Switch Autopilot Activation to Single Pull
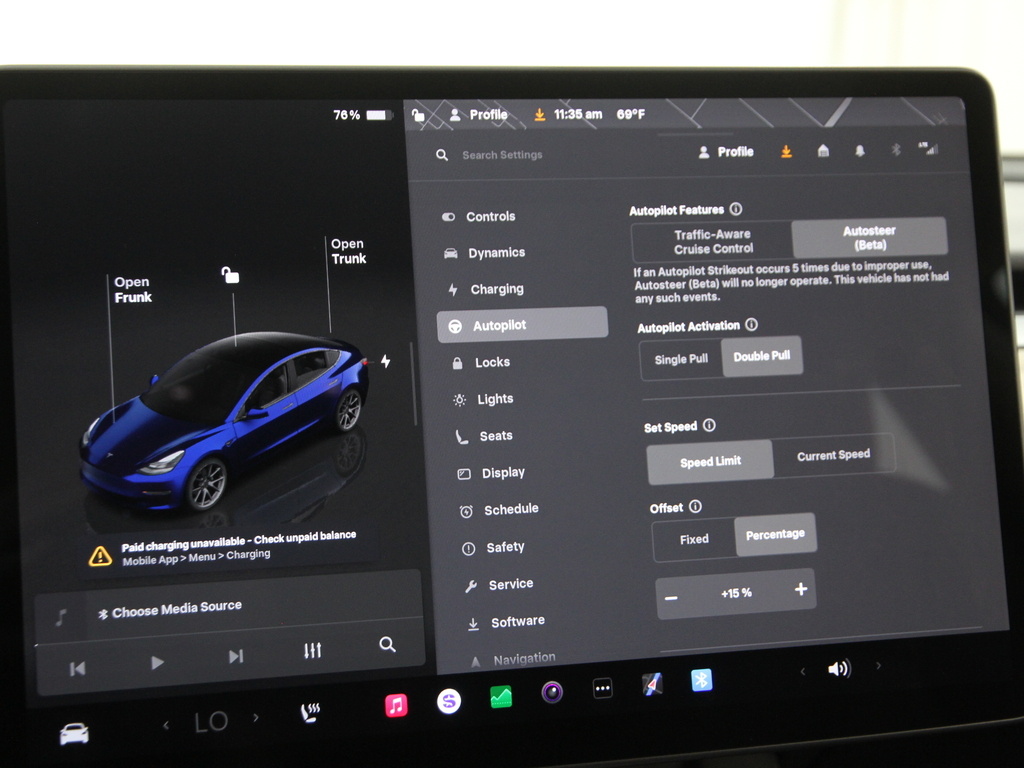Image resolution: width=1024 pixels, height=768 pixels. pyautogui.click(x=681, y=359)
